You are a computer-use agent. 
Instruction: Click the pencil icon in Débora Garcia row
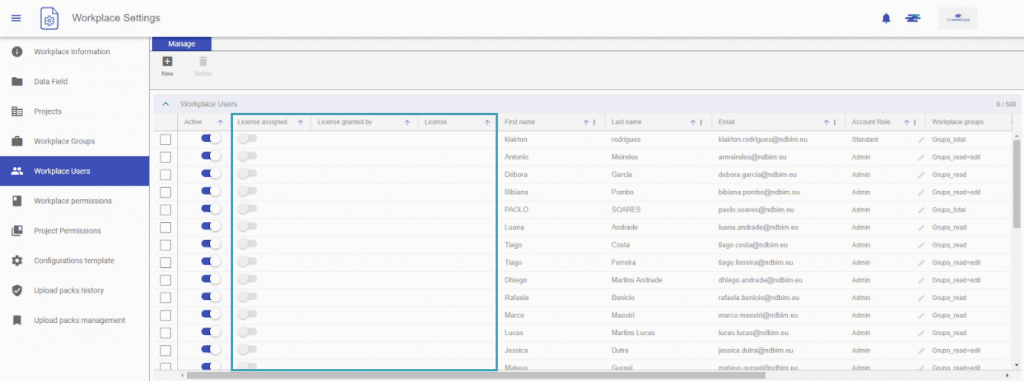click(921, 175)
